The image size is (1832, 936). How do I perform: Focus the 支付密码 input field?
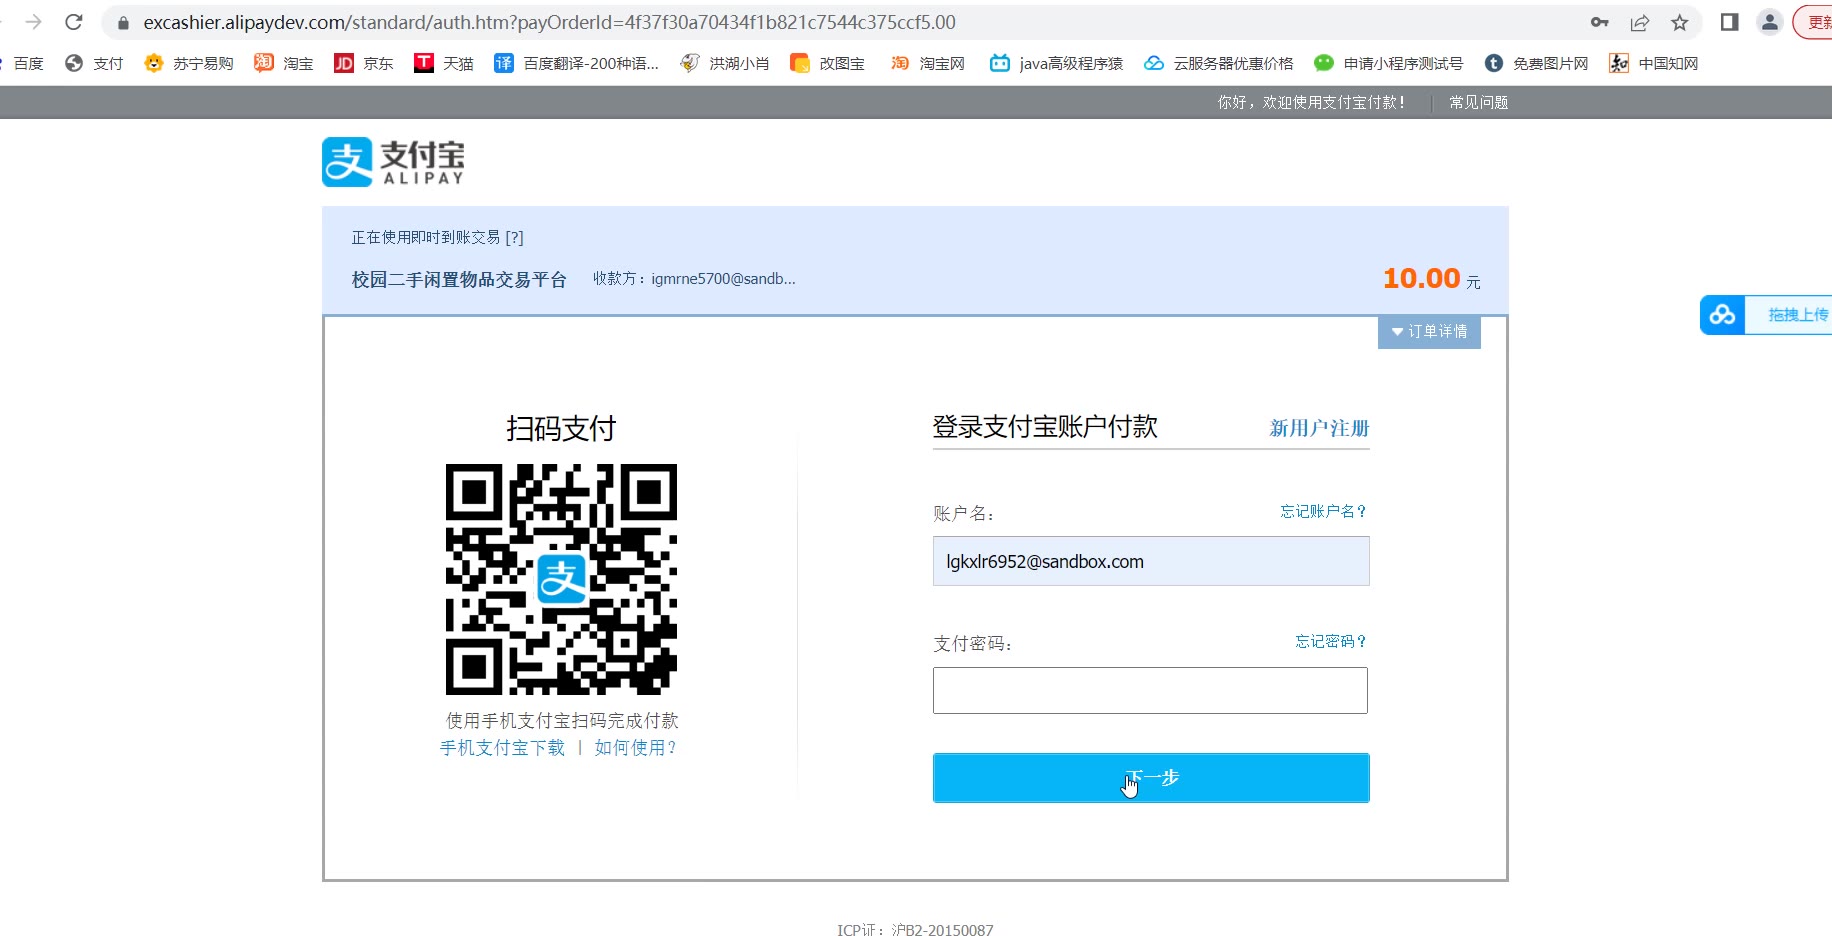tap(1150, 690)
